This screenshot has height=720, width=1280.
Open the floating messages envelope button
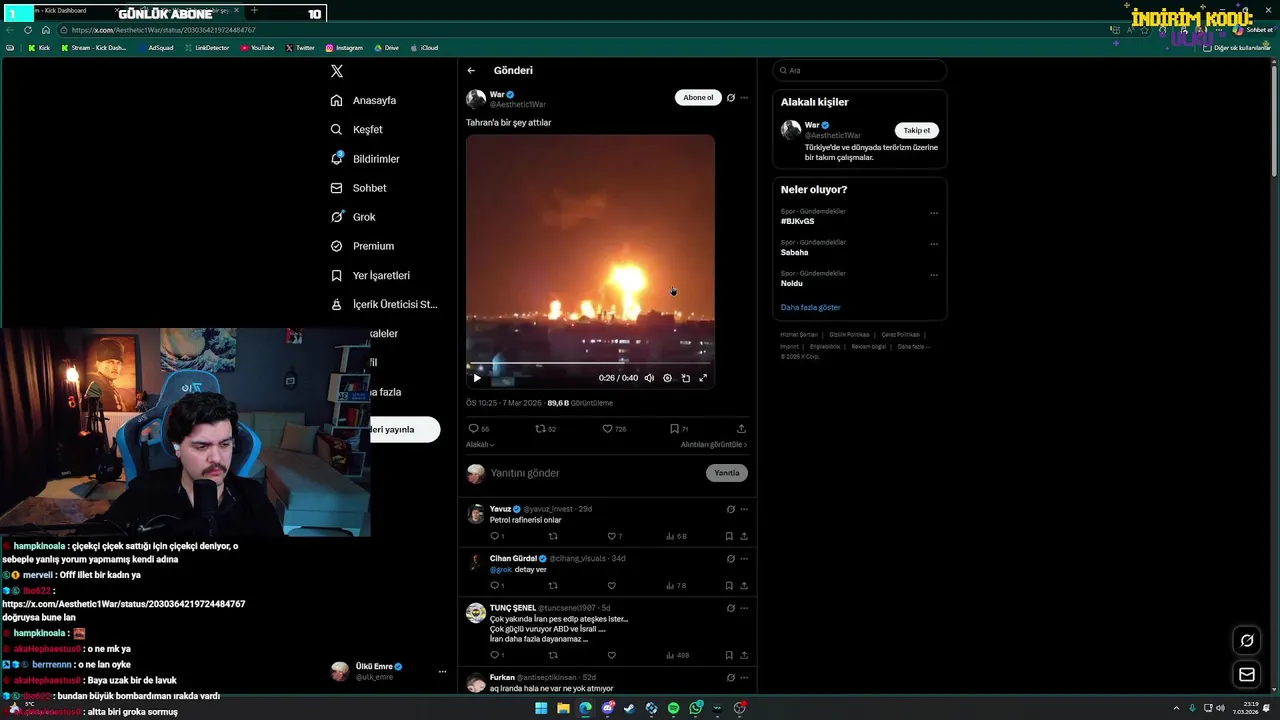1247,675
